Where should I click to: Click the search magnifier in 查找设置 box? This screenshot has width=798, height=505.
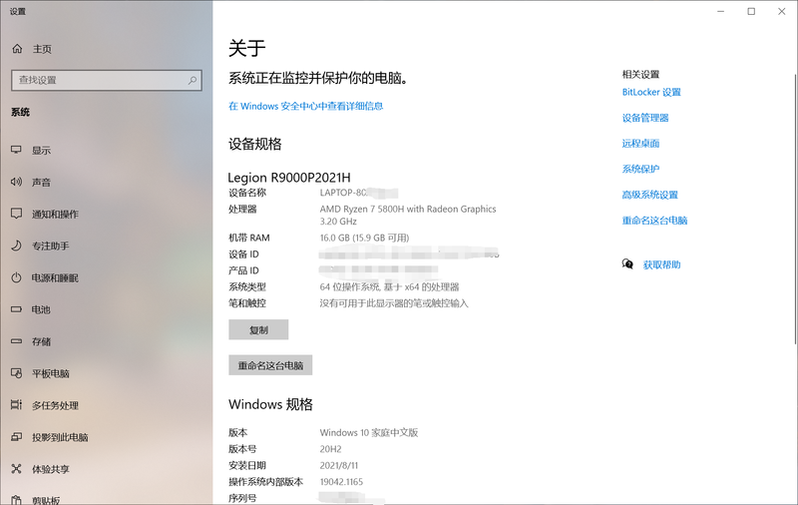click(190, 80)
